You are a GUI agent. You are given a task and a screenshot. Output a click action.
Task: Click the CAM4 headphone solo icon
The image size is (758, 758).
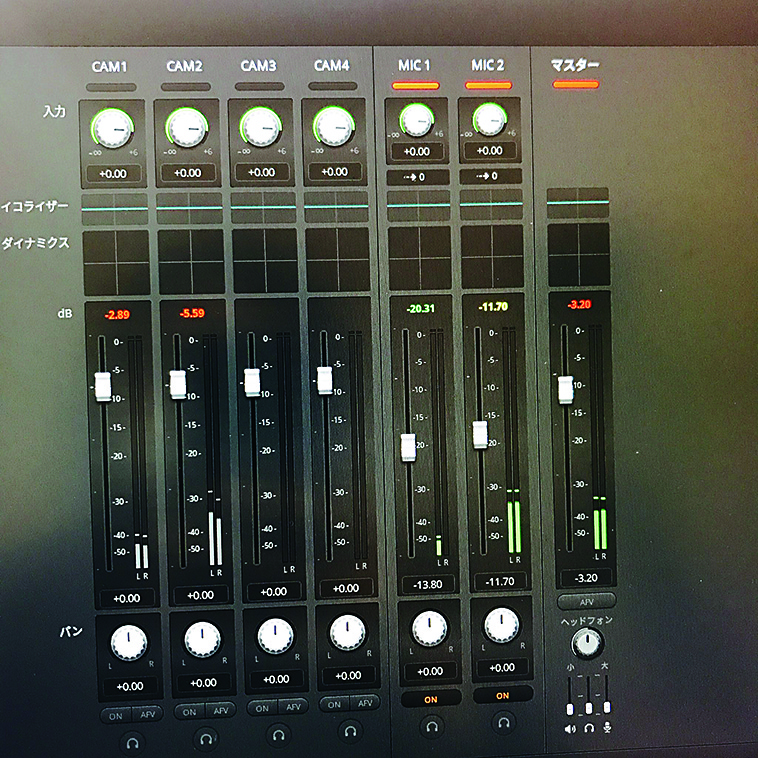click(x=349, y=734)
